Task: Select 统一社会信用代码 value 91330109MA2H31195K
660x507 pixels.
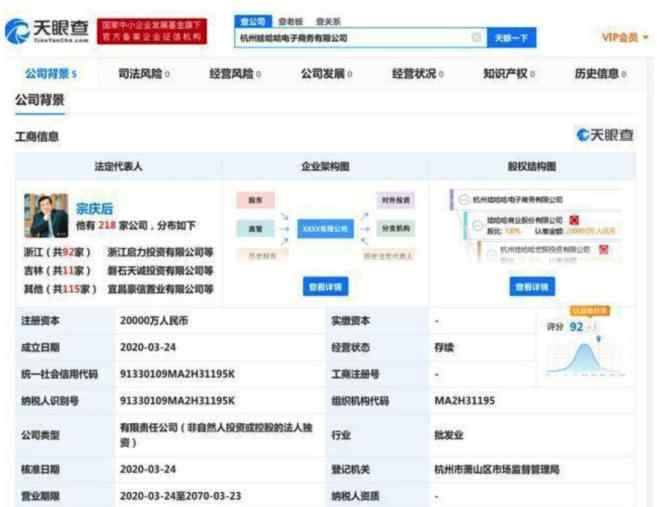Action: point(177,374)
